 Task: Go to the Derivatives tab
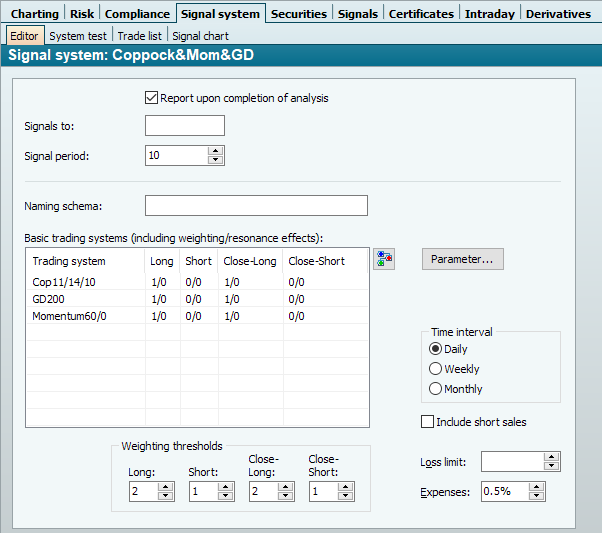click(x=558, y=14)
